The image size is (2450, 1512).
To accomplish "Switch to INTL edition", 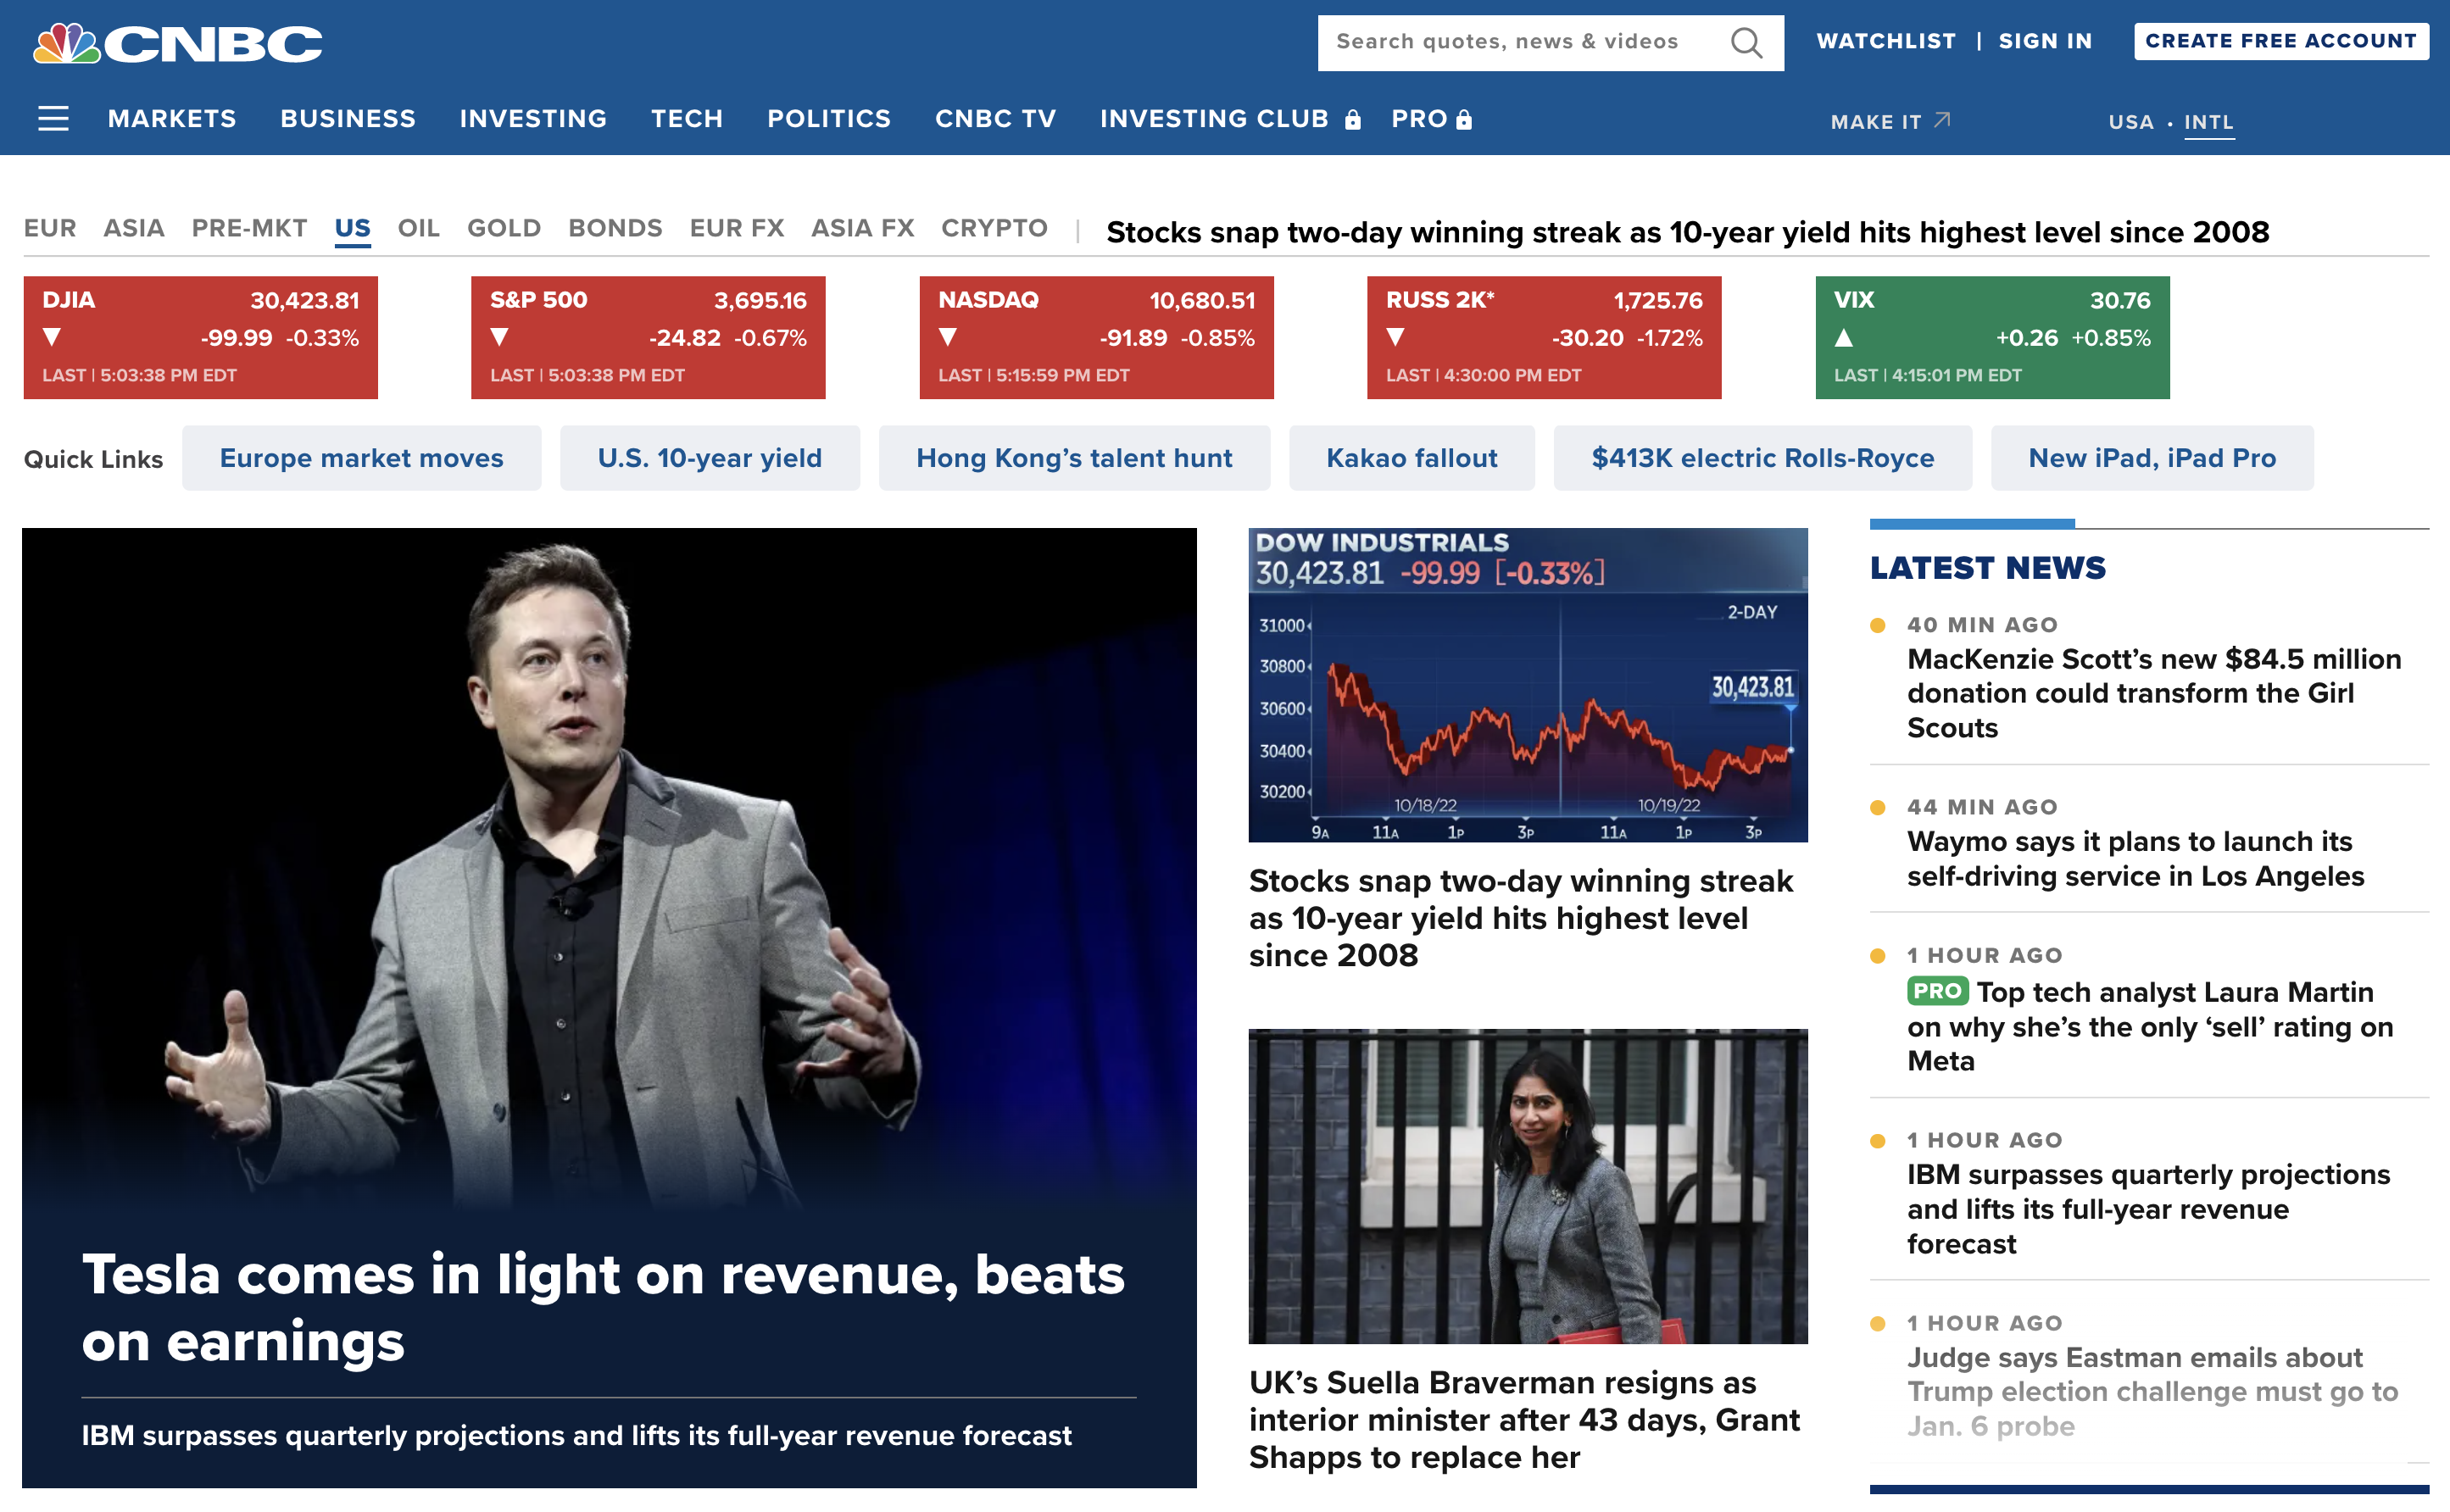I will [2208, 122].
